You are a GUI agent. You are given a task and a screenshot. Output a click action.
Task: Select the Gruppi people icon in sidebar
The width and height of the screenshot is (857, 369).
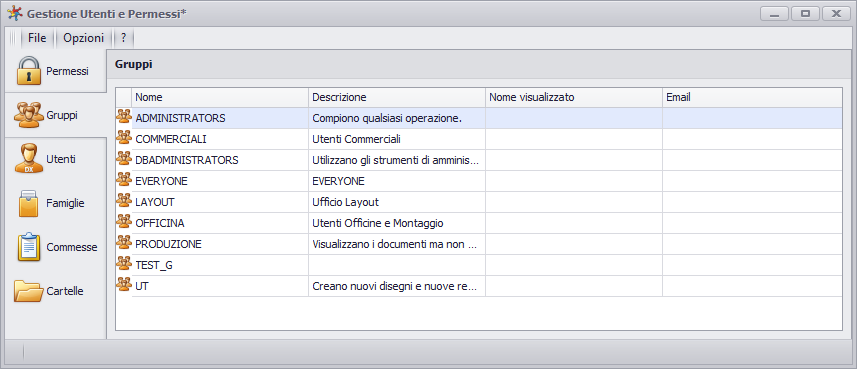[29, 115]
